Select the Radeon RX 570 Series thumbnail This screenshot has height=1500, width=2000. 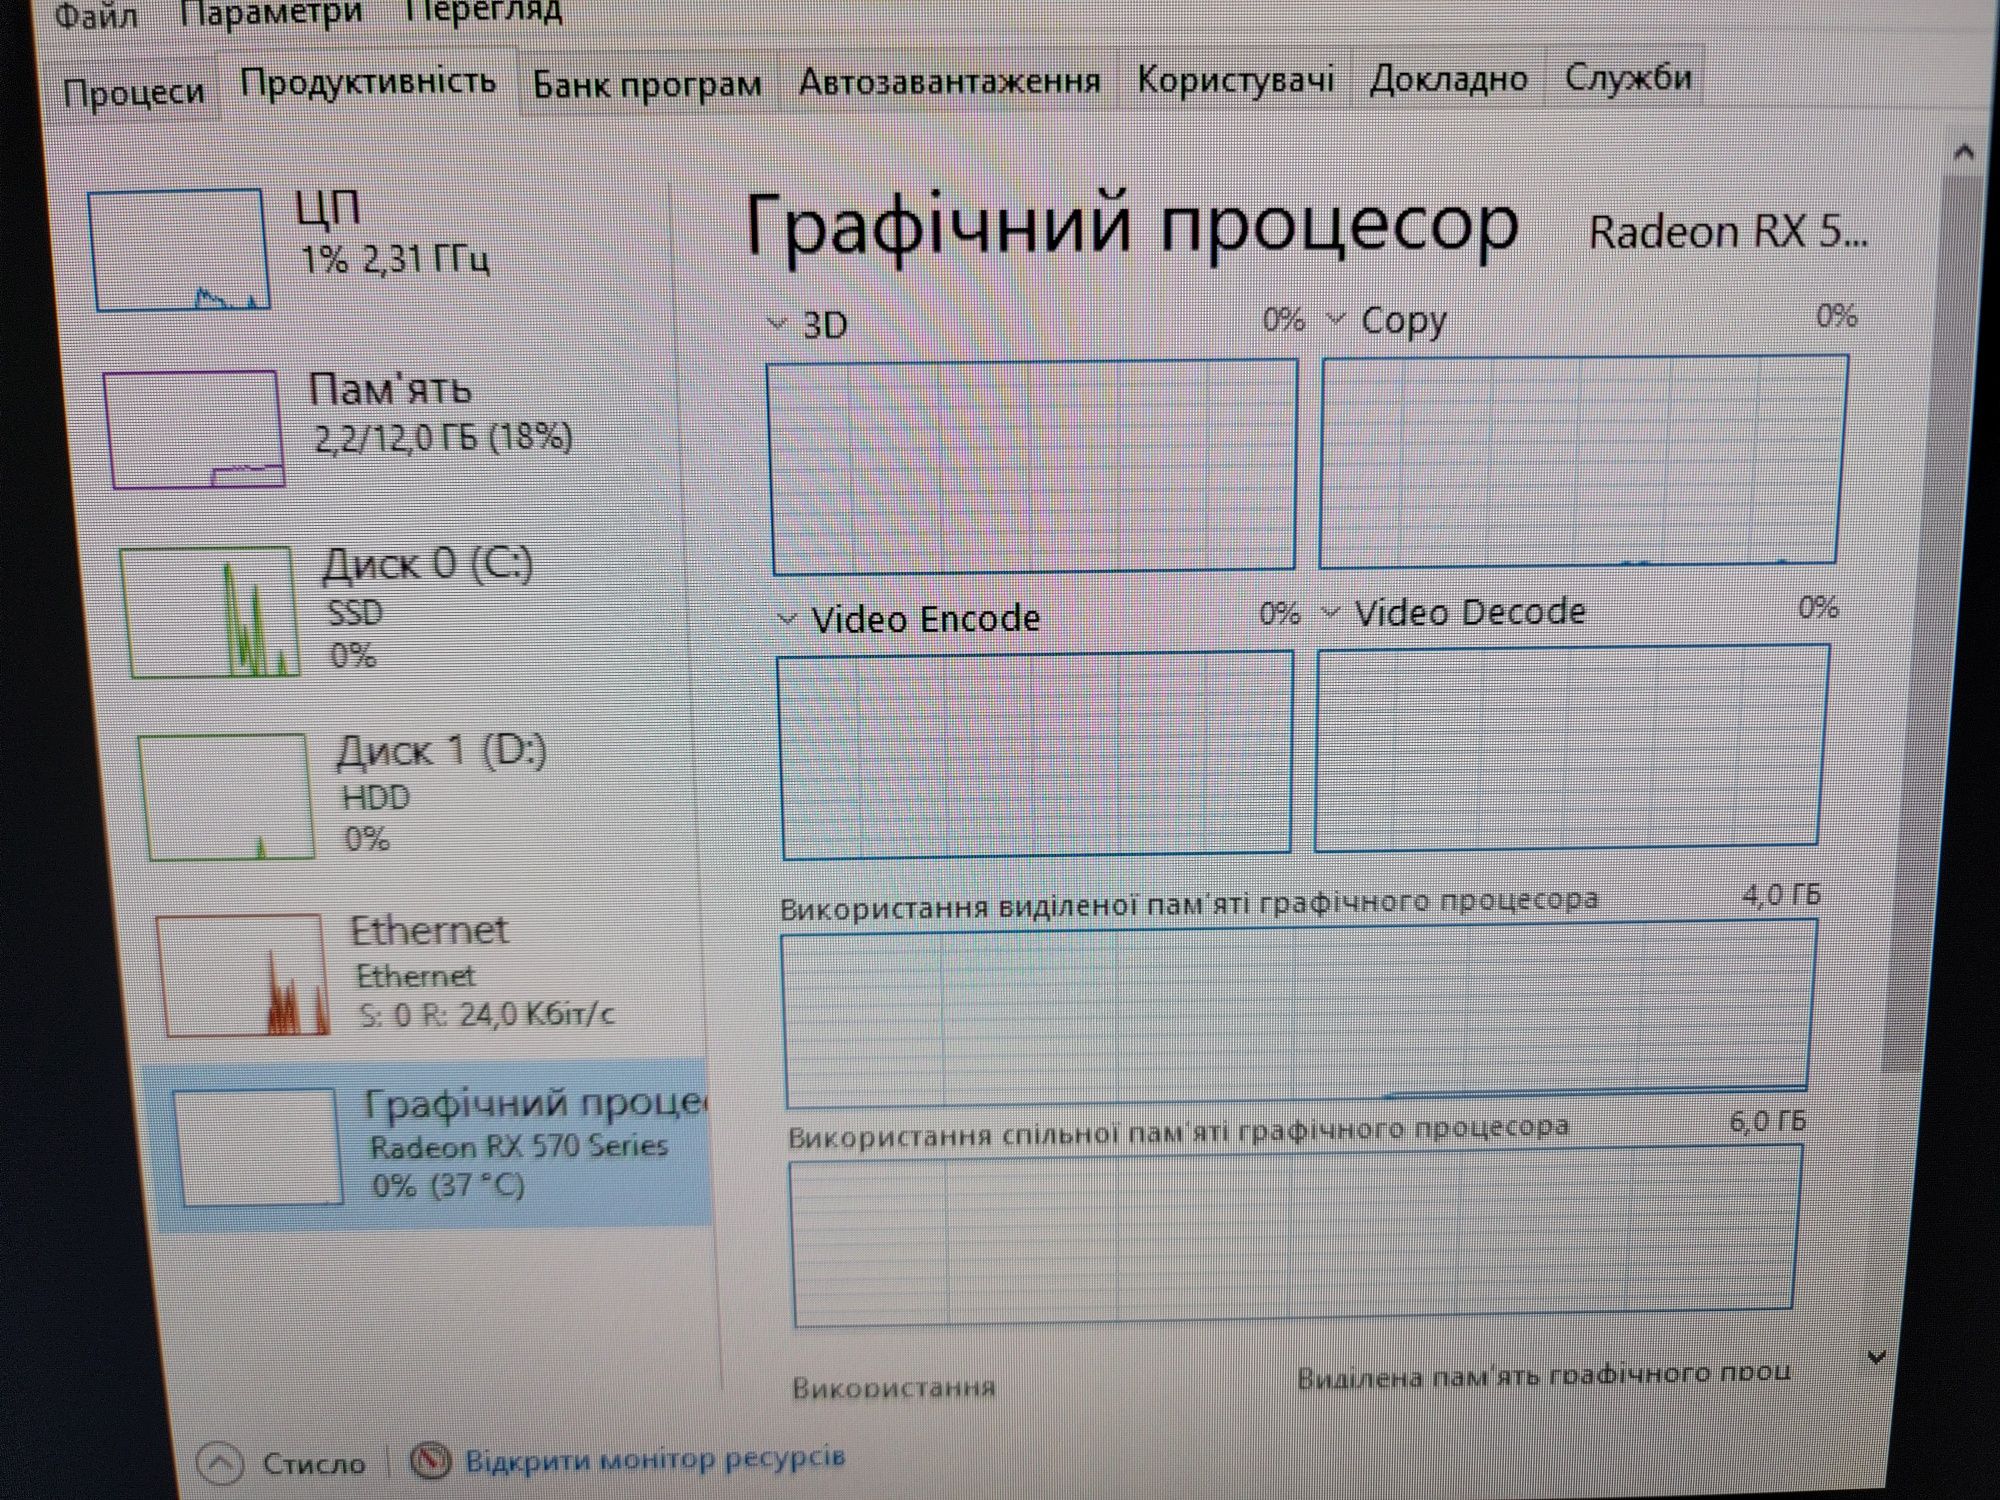[x=257, y=1147]
